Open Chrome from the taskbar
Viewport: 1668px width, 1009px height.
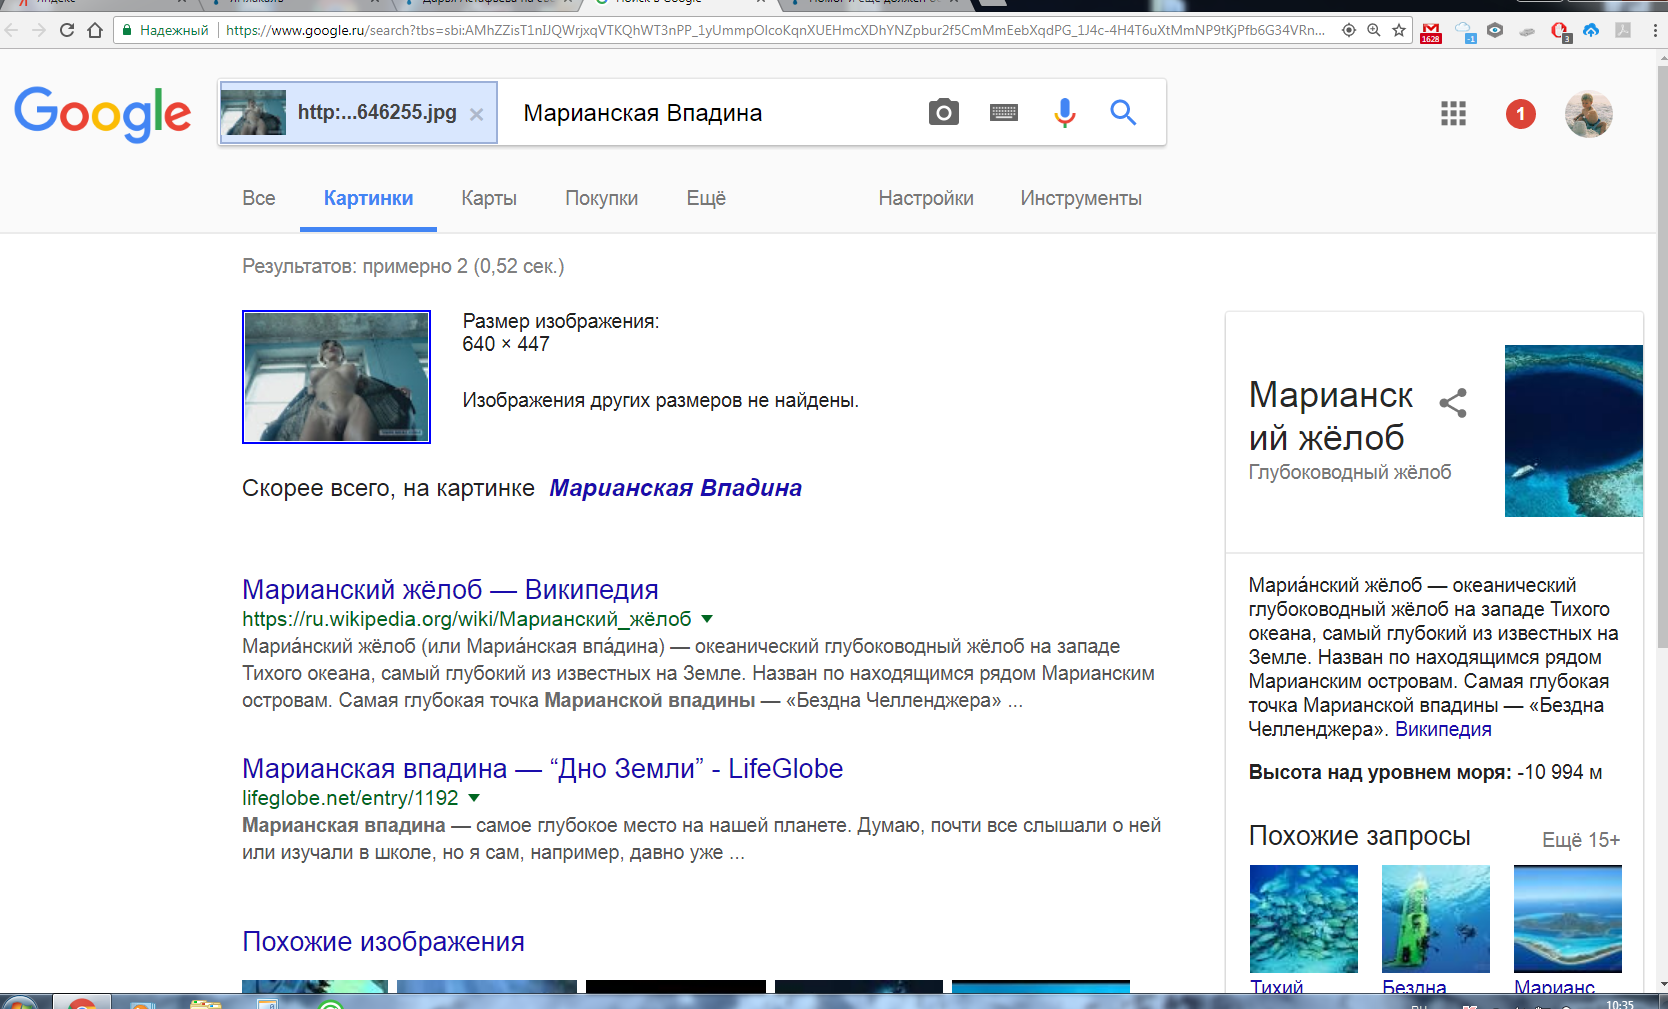(82, 1002)
